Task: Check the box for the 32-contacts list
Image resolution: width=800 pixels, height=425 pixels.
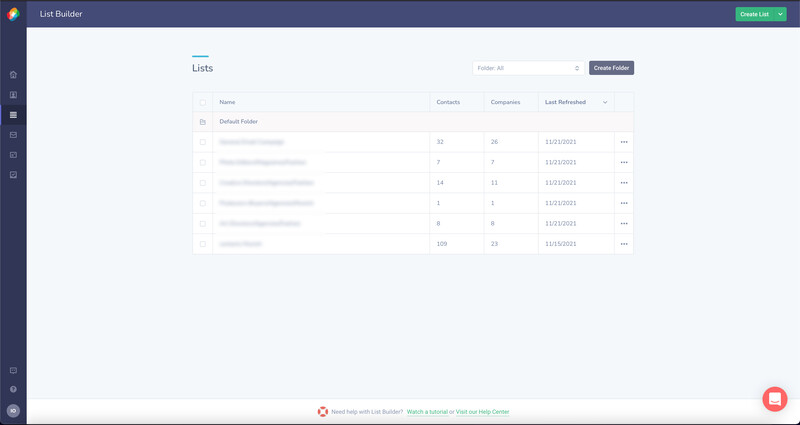Action: [203, 142]
